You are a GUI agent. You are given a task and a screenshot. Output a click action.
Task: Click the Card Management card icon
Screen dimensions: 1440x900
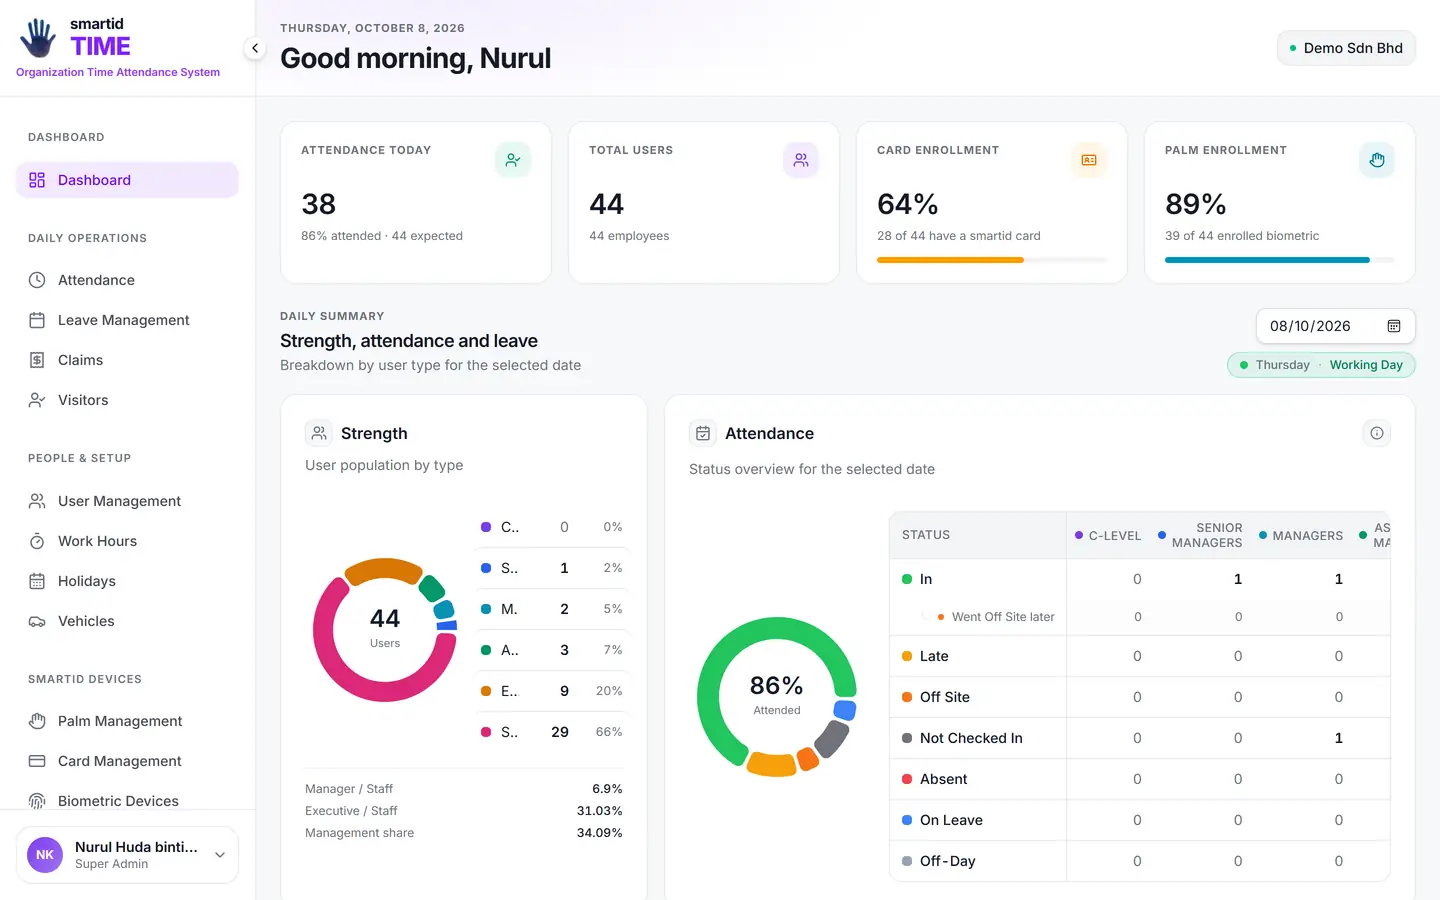37,761
